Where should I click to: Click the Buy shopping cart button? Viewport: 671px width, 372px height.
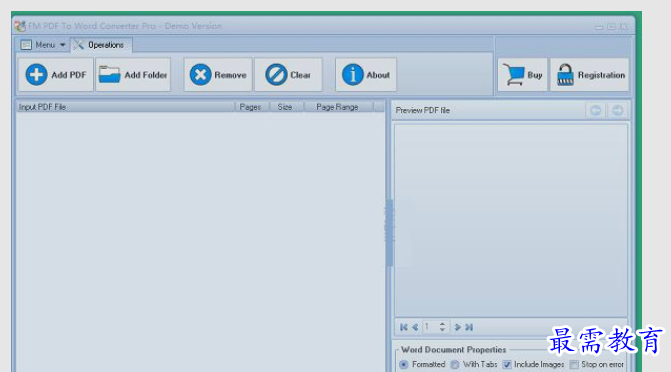(523, 75)
